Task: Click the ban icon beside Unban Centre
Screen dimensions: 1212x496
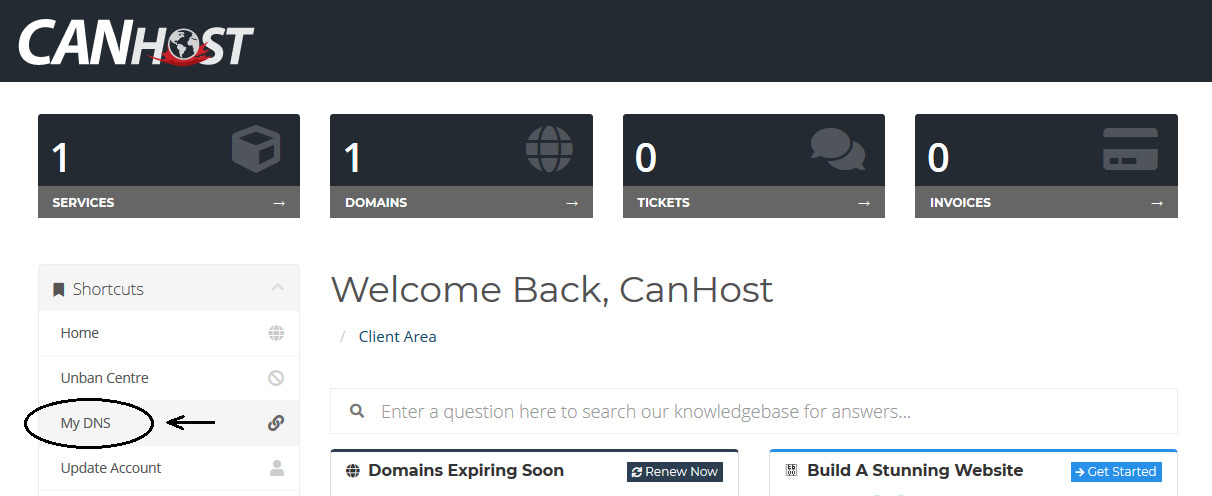Action: pos(276,378)
